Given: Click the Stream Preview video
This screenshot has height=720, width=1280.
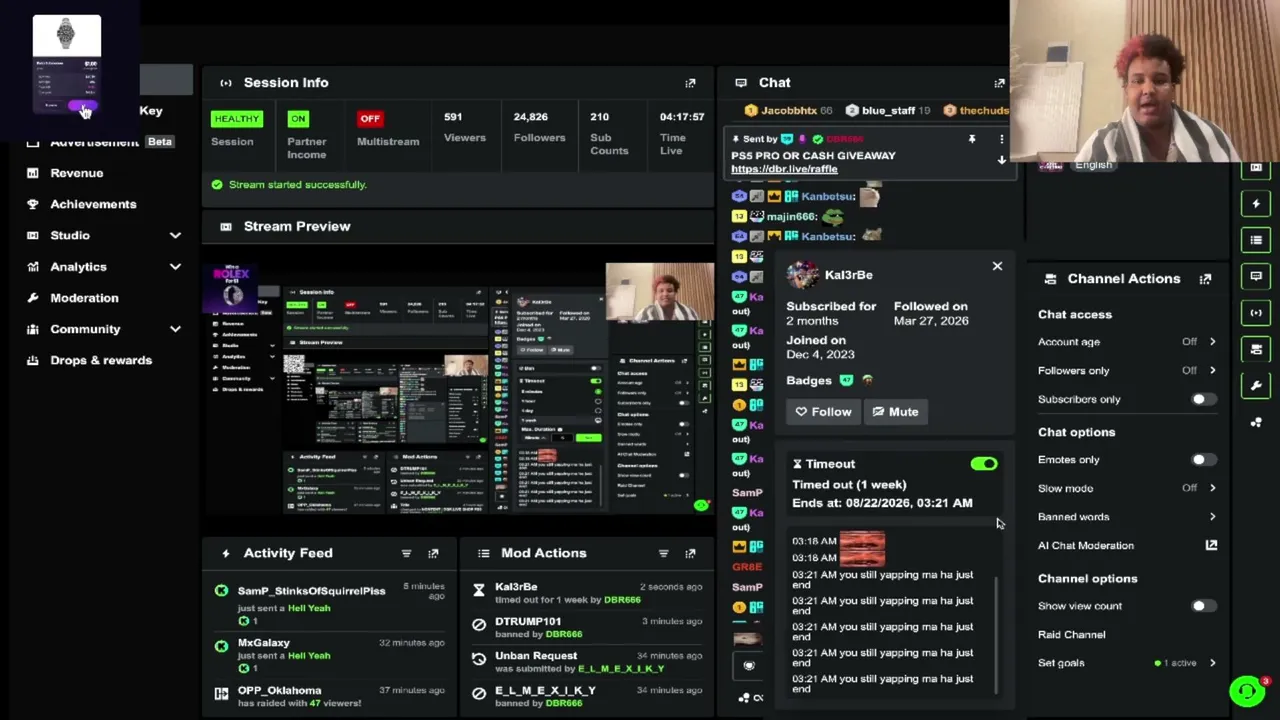Looking at the screenshot, I should click(x=459, y=388).
